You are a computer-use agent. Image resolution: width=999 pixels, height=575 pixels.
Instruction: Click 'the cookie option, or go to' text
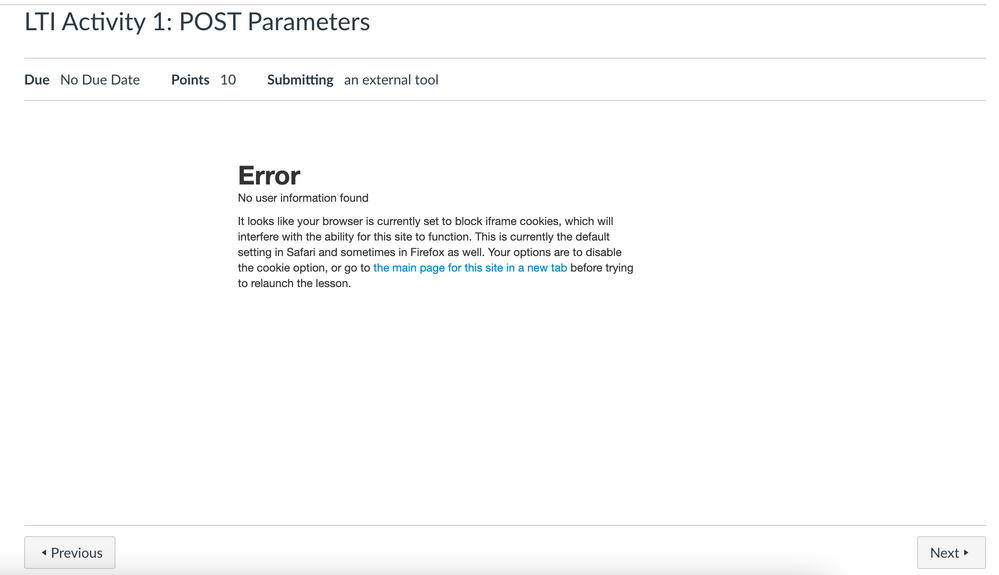tap(304, 268)
